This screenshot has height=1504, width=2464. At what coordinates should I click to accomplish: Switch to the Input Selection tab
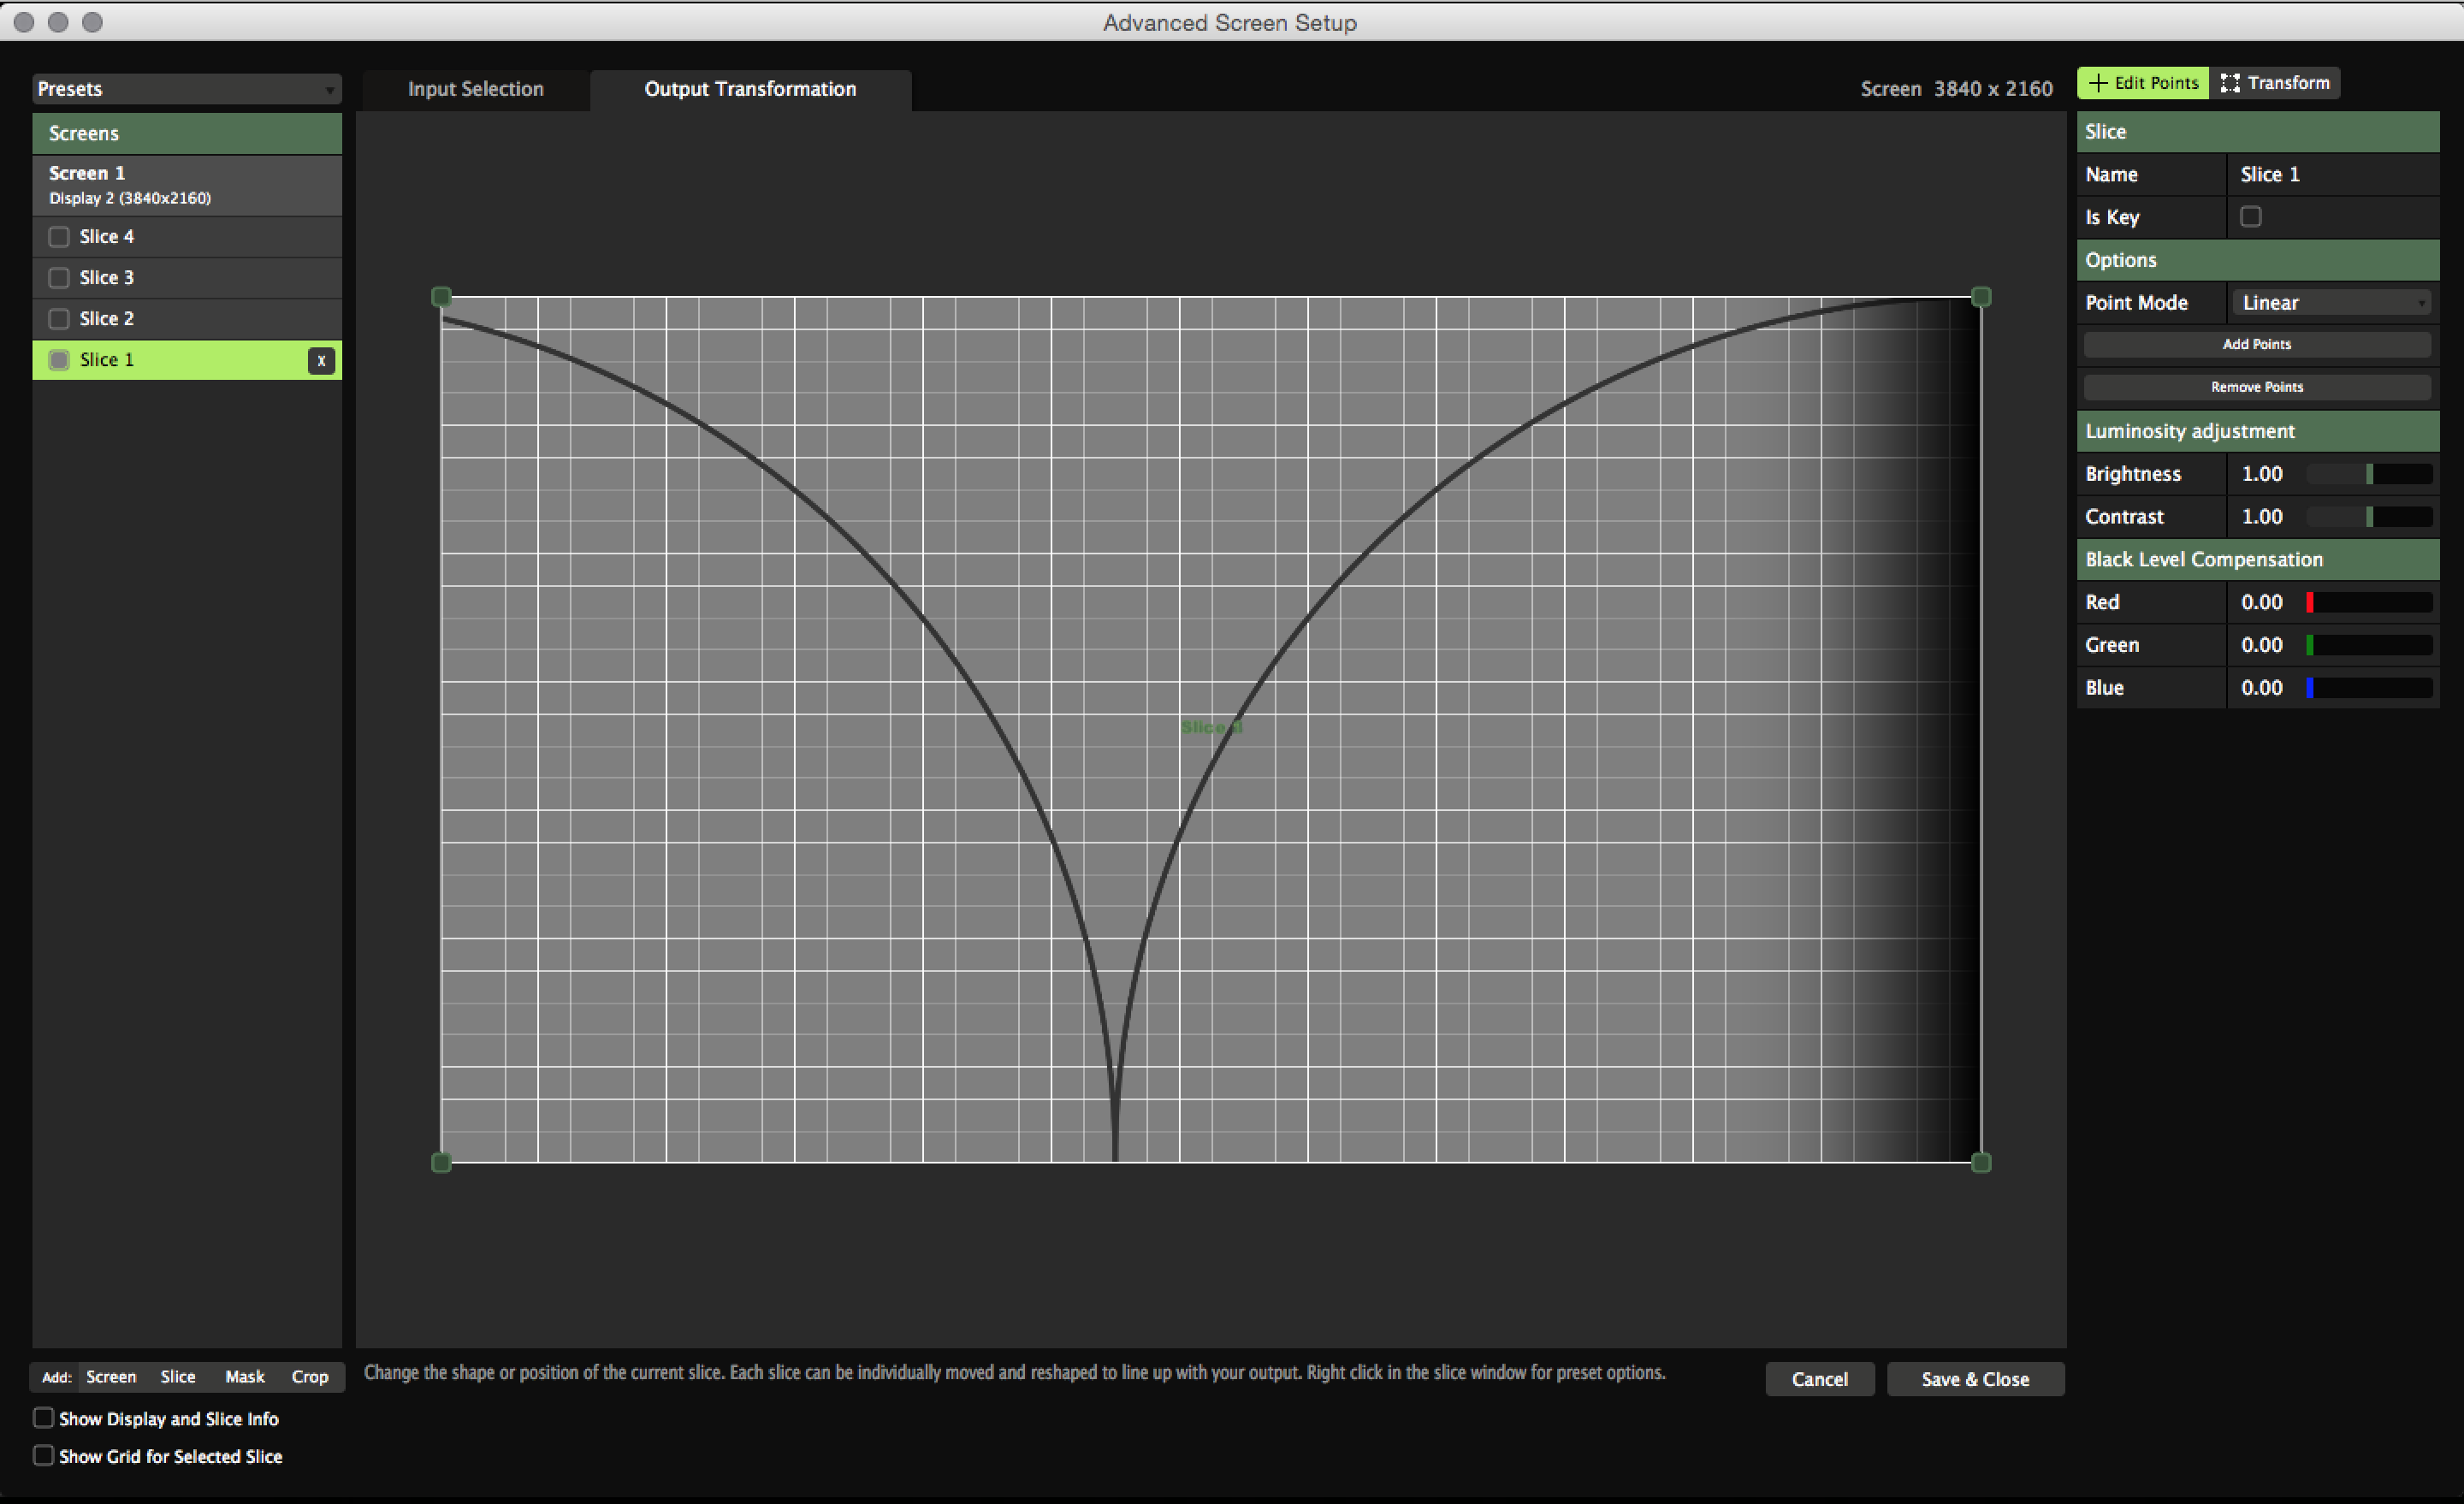[x=475, y=89]
